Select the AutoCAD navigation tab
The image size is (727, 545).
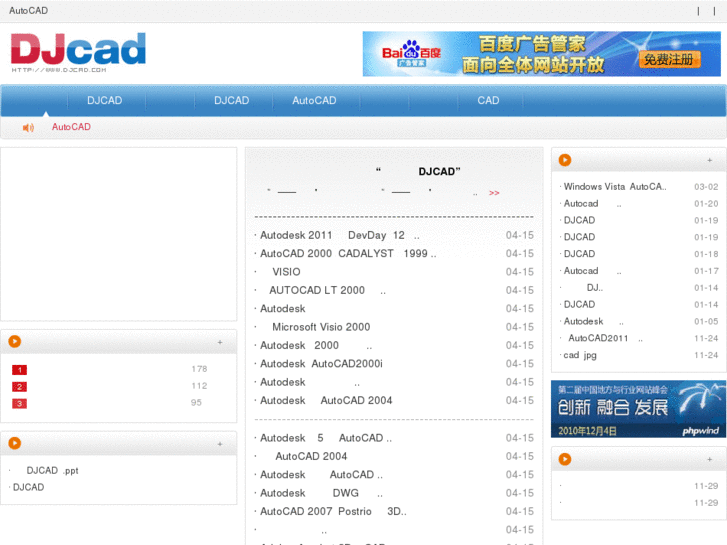[x=314, y=101]
